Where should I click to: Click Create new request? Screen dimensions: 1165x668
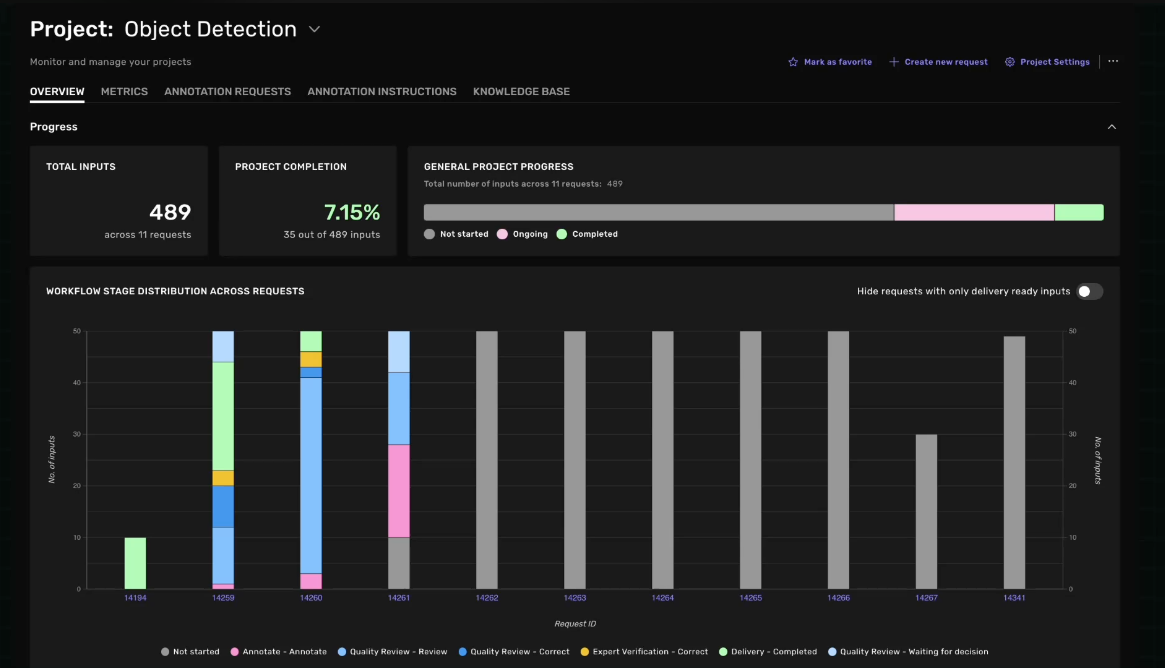[946, 62]
